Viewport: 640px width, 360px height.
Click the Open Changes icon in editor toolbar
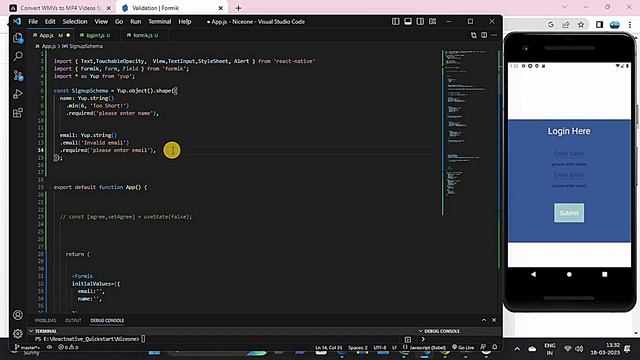[x=473, y=36]
